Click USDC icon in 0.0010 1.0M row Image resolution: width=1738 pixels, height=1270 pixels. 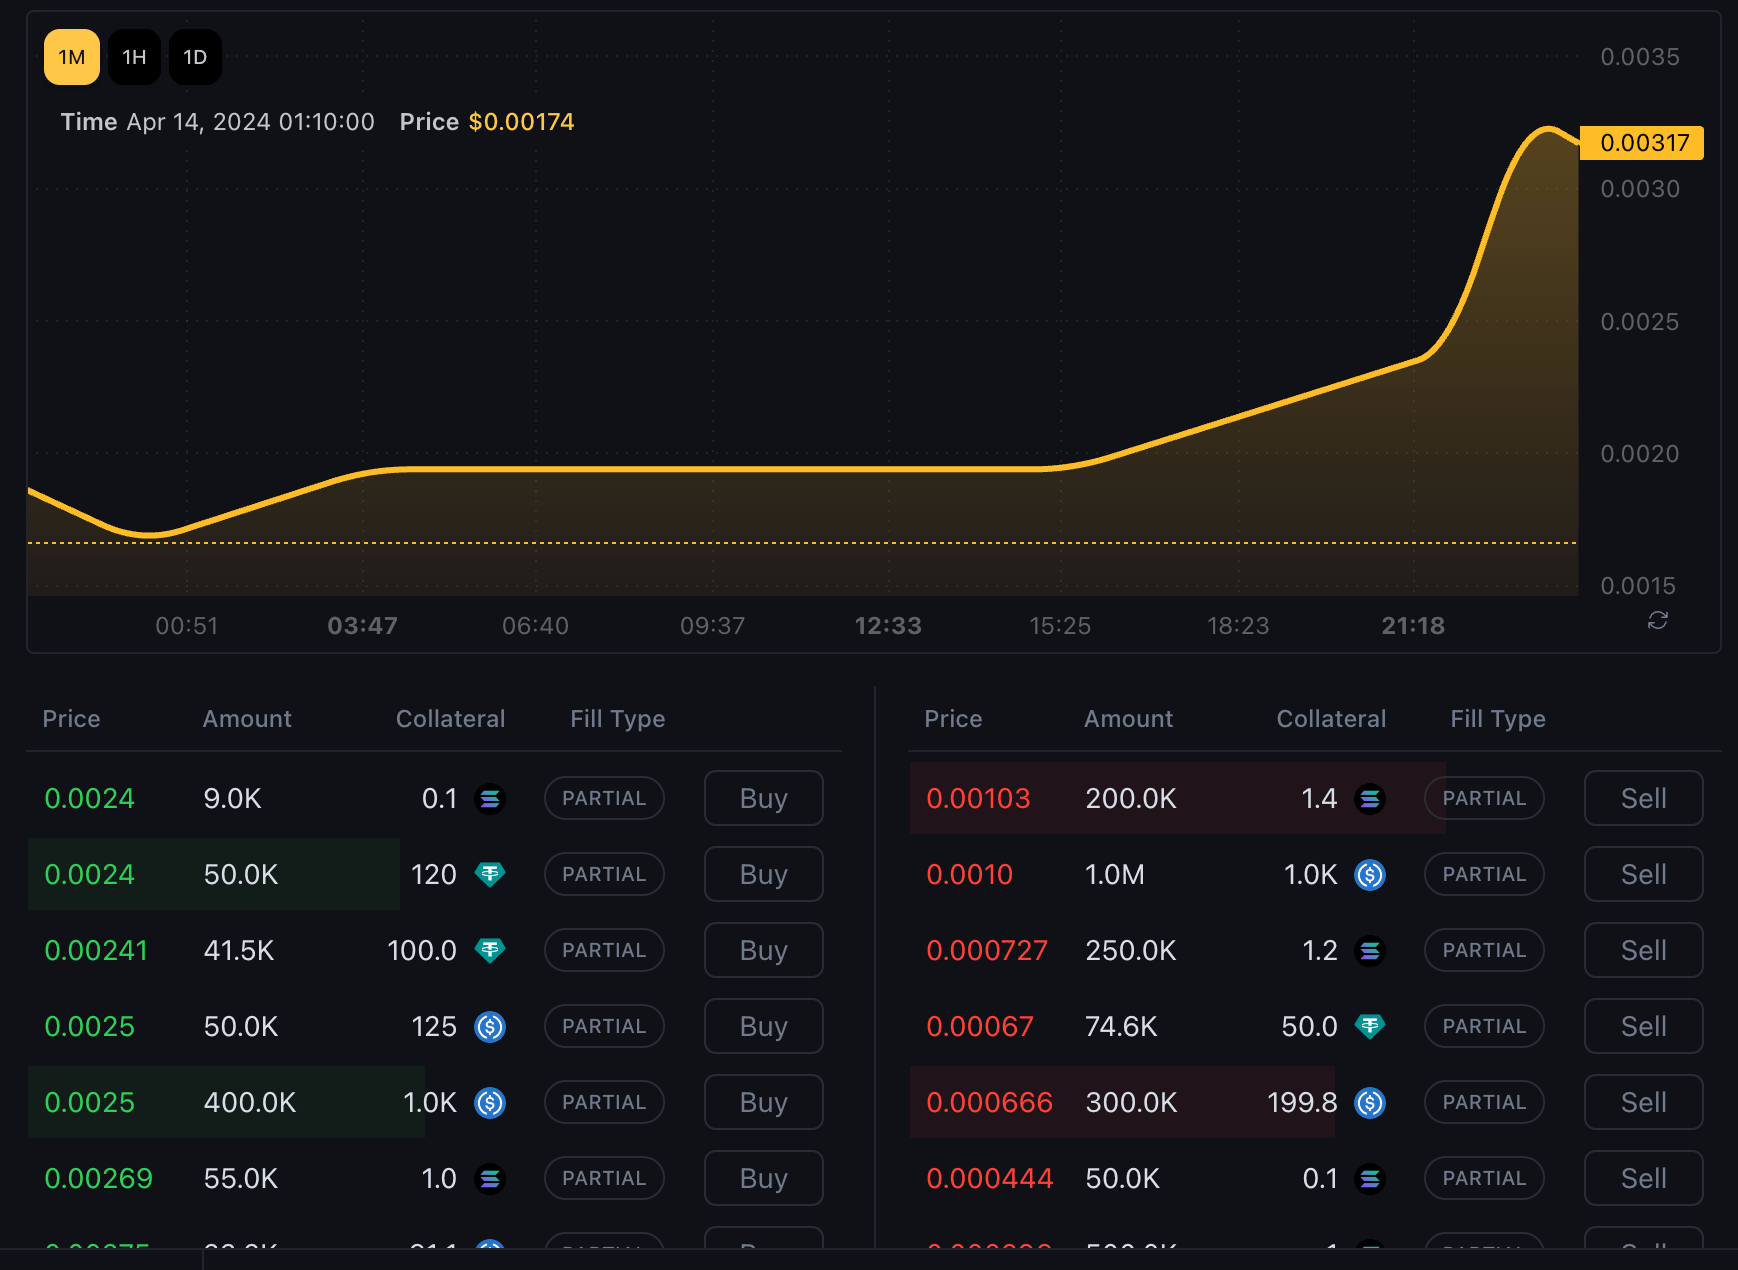(1370, 875)
